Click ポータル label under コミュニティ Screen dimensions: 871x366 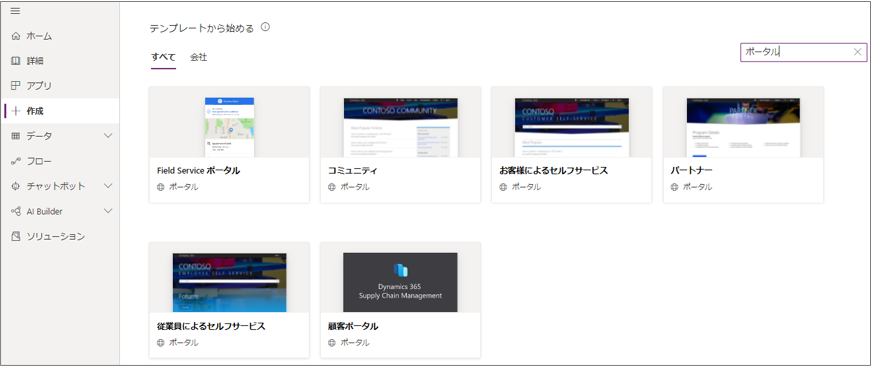click(x=355, y=187)
